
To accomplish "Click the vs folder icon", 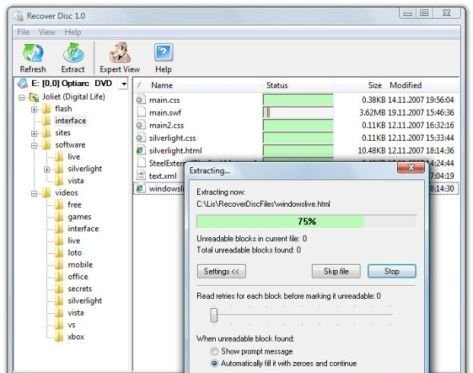I will tap(59, 325).
